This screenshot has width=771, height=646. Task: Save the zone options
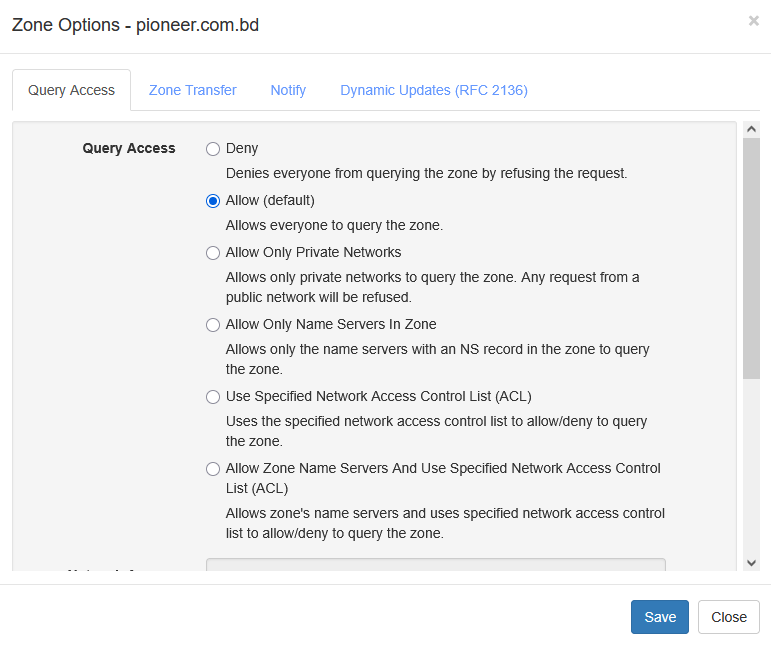[660, 617]
